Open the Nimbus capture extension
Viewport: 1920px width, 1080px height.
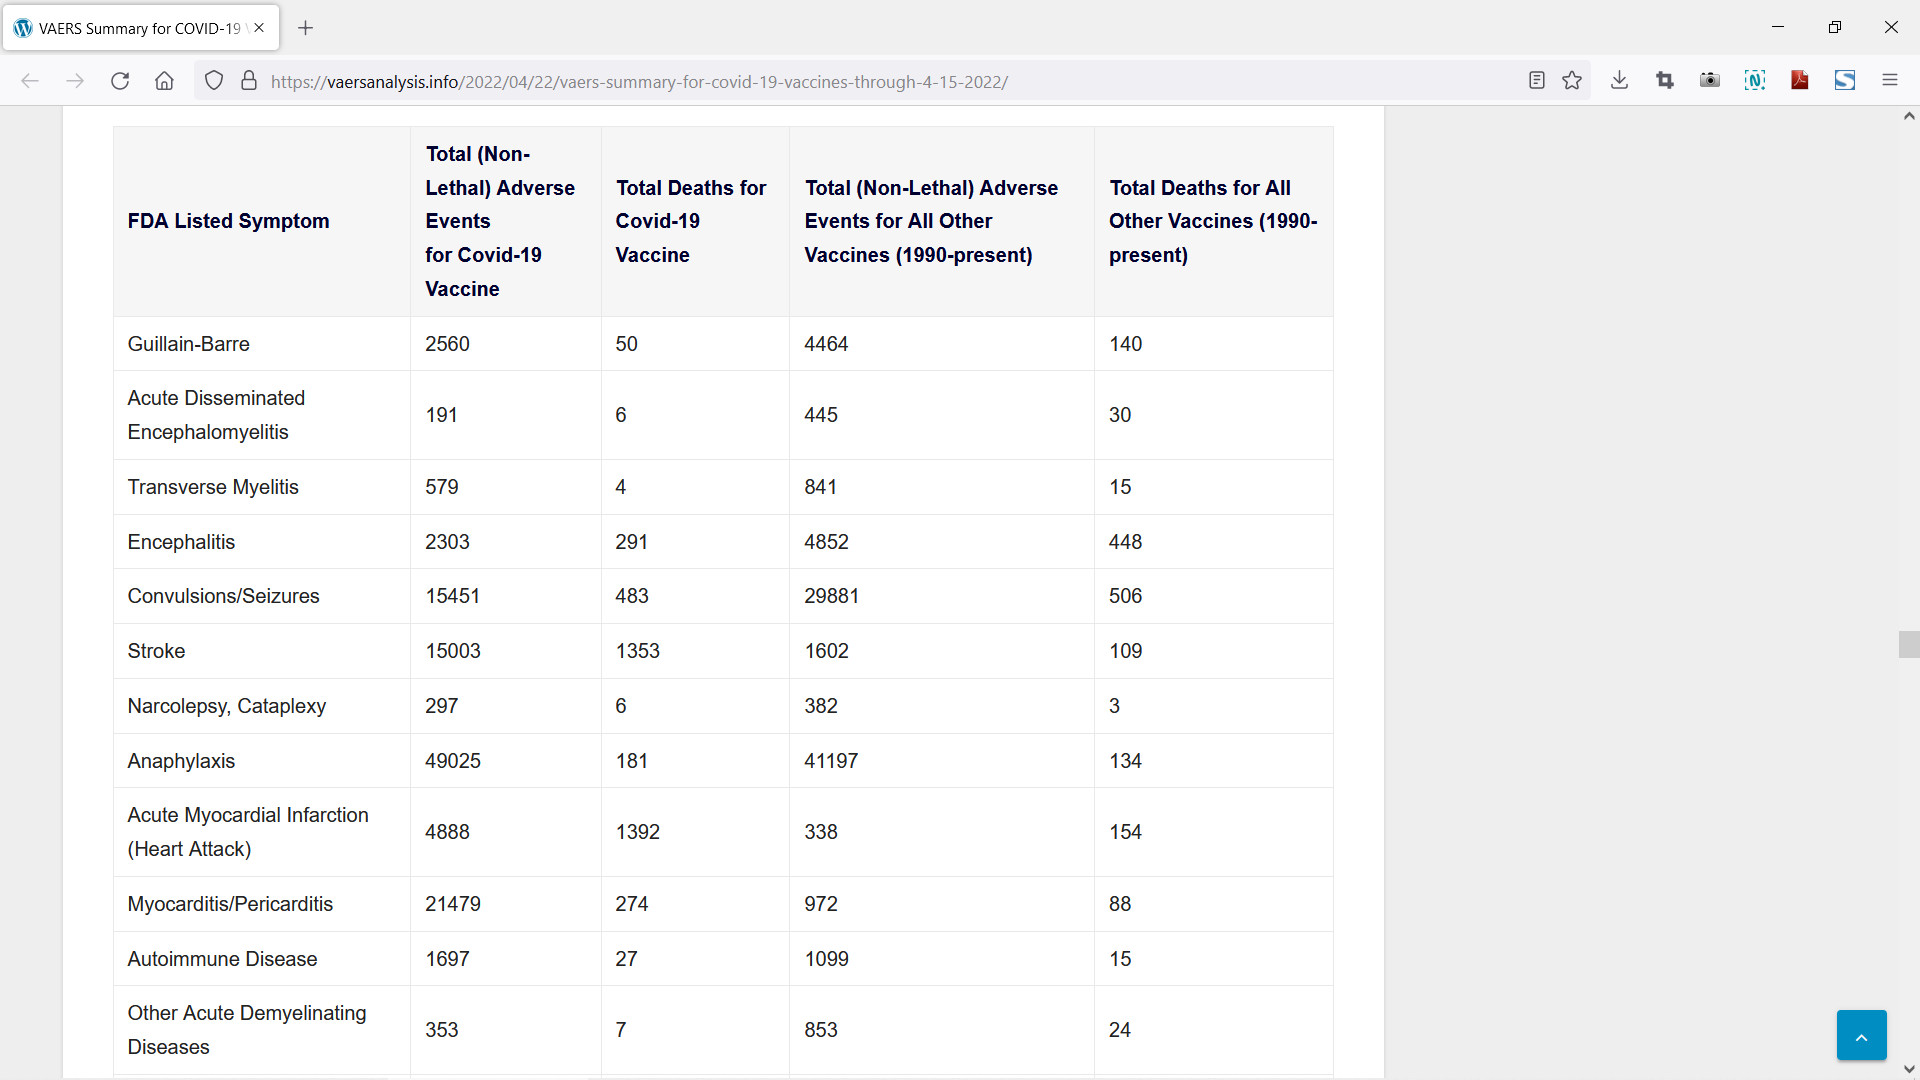coord(1755,81)
